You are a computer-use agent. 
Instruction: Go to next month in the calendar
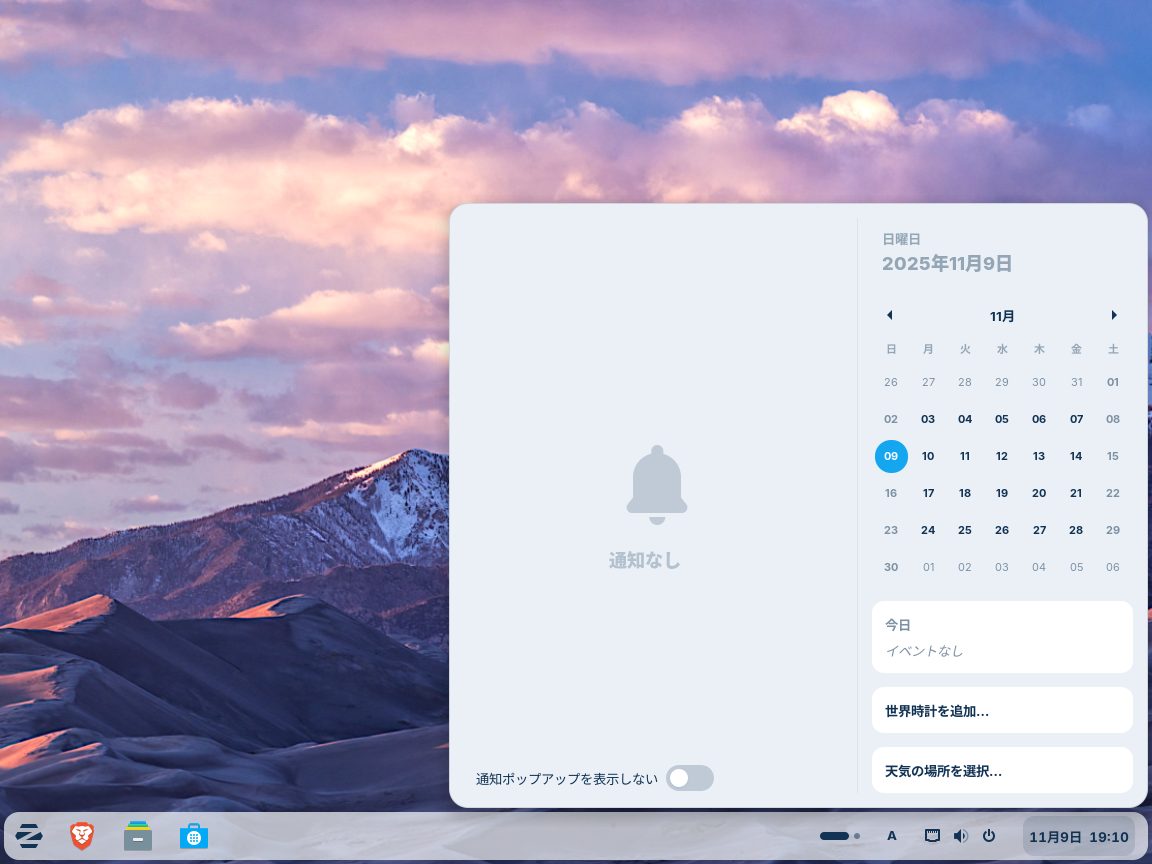tap(1114, 315)
